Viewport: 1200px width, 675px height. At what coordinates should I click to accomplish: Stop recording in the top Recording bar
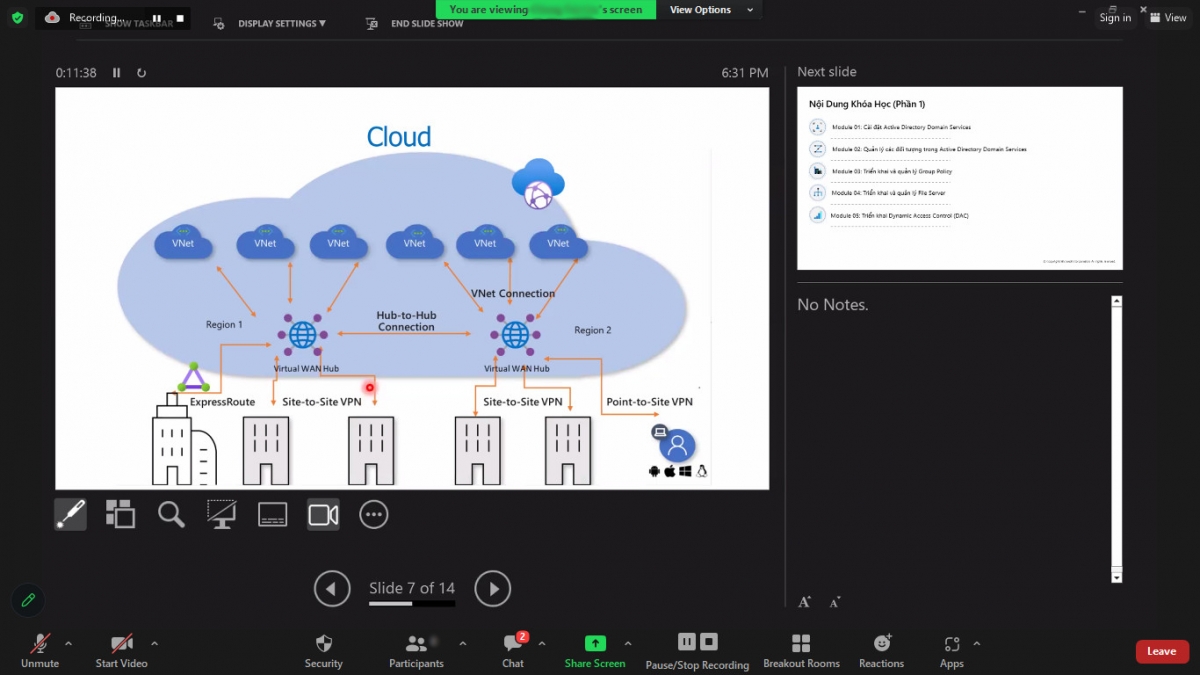pos(180,18)
